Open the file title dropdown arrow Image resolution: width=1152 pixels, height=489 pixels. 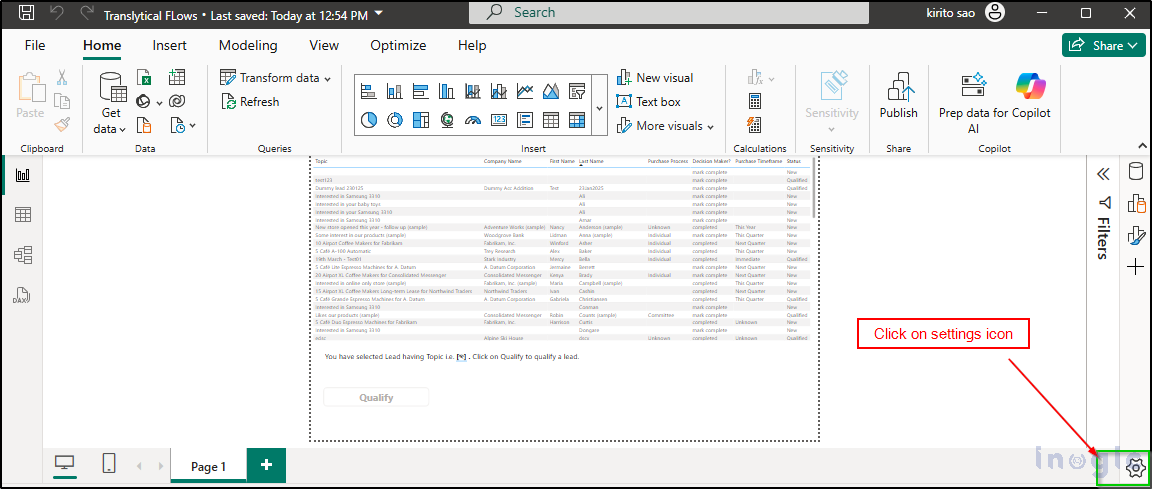pyautogui.click(x=379, y=12)
